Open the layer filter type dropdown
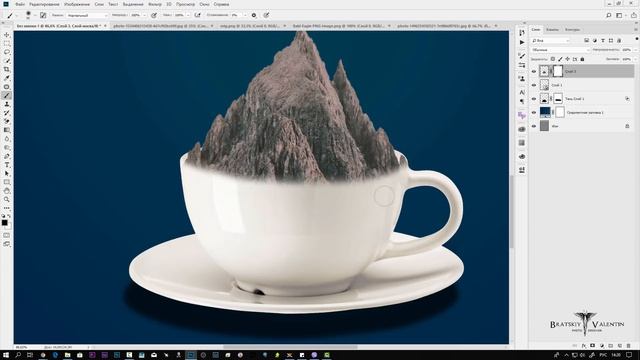The image size is (640, 360). click(x=550, y=40)
